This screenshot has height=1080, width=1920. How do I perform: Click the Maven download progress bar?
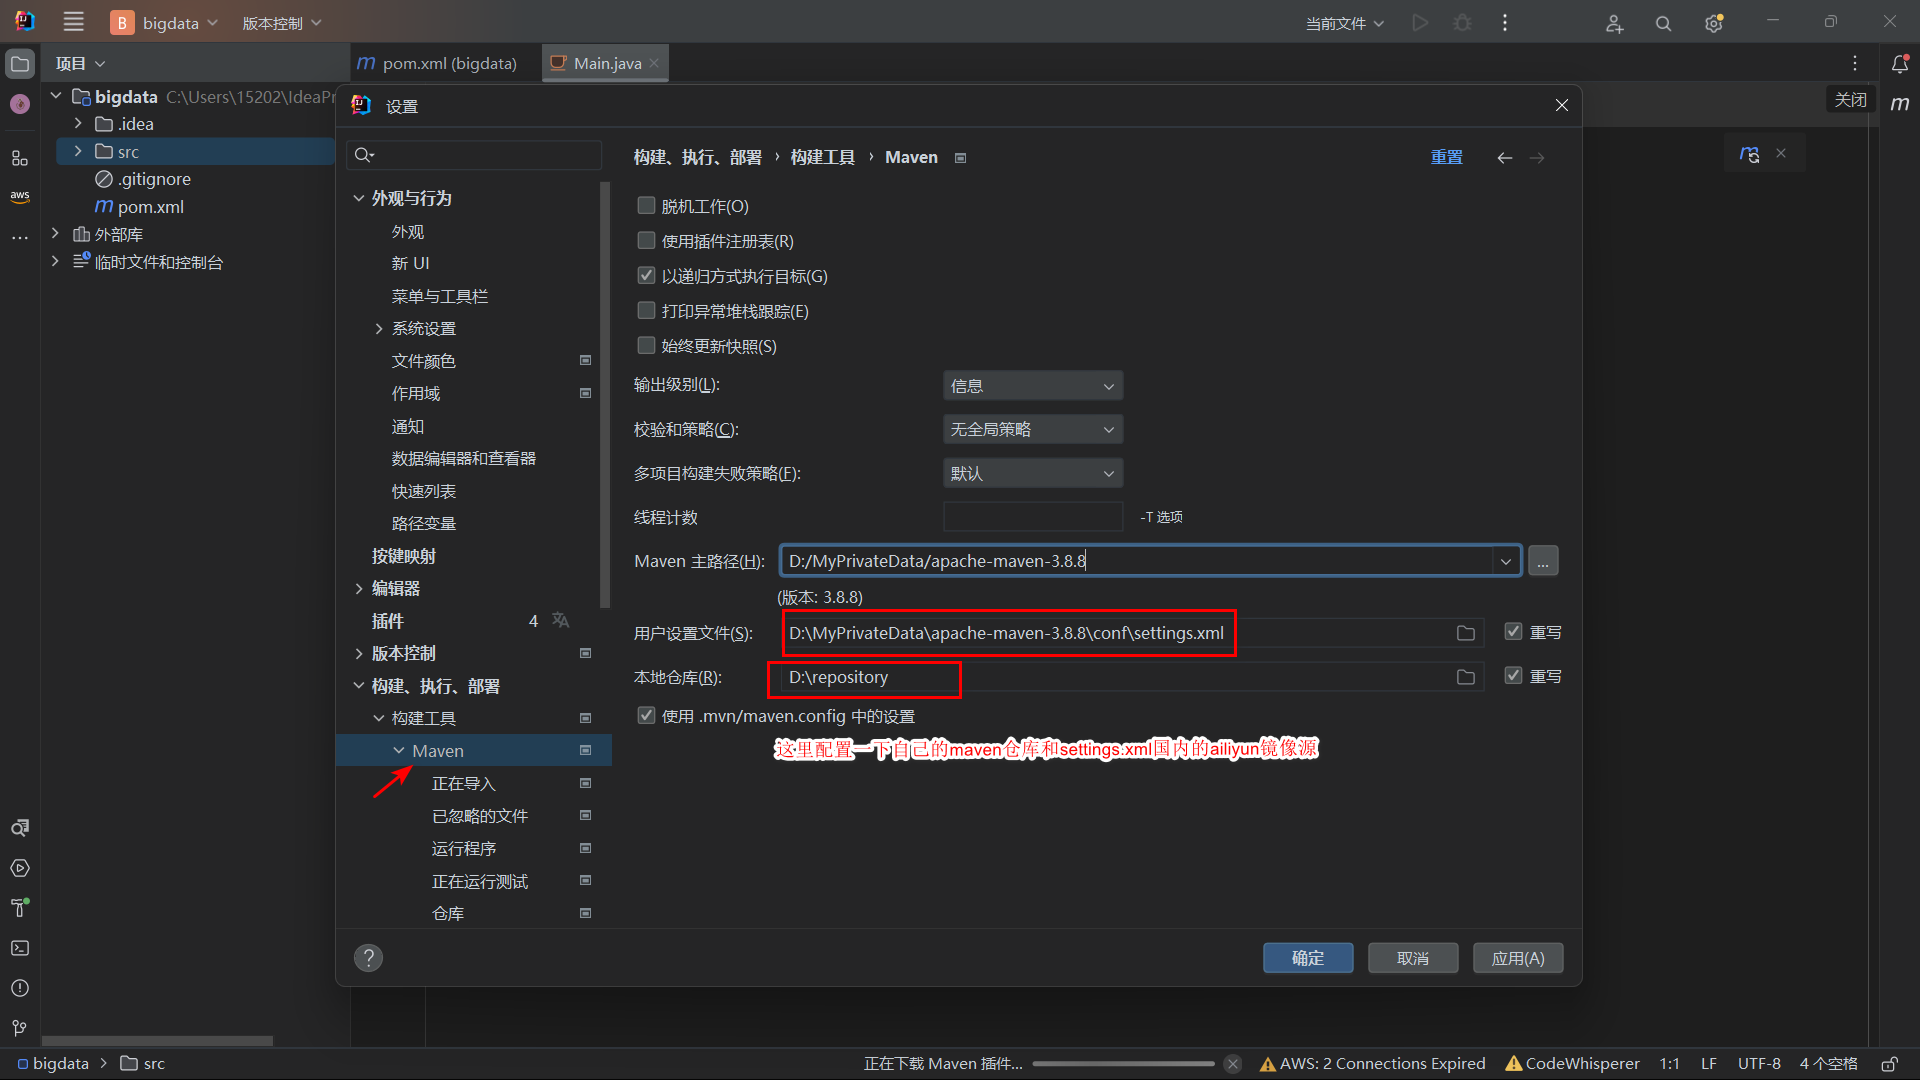[x=1123, y=1064]
